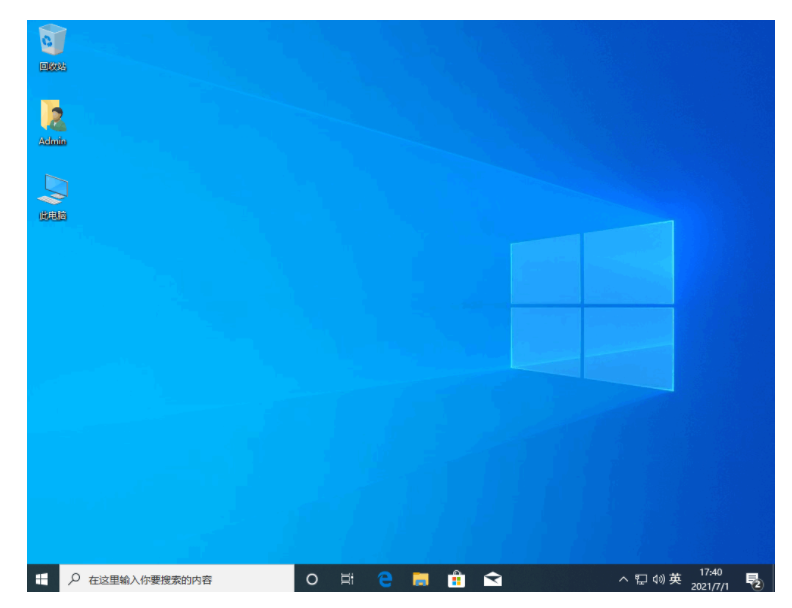
Task: Click the Windows logo on the wallpaper
Action: pos(592,305)
